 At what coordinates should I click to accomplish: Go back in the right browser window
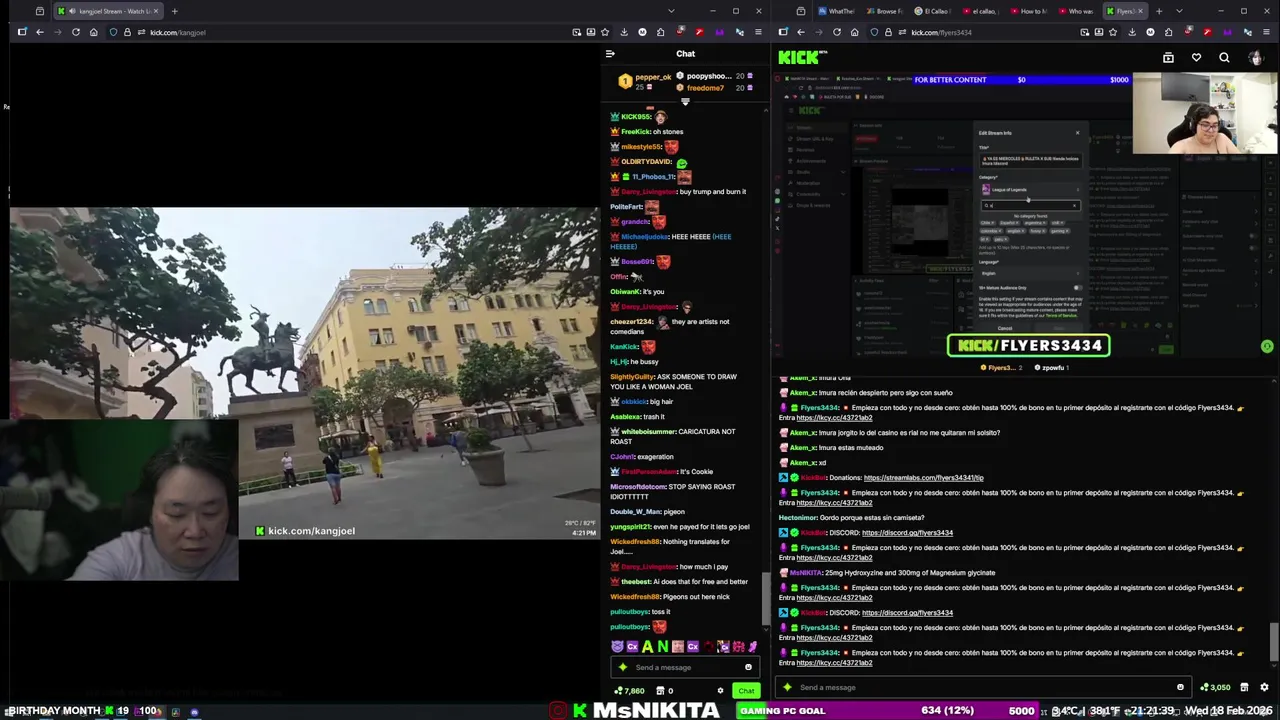[800, 32]
